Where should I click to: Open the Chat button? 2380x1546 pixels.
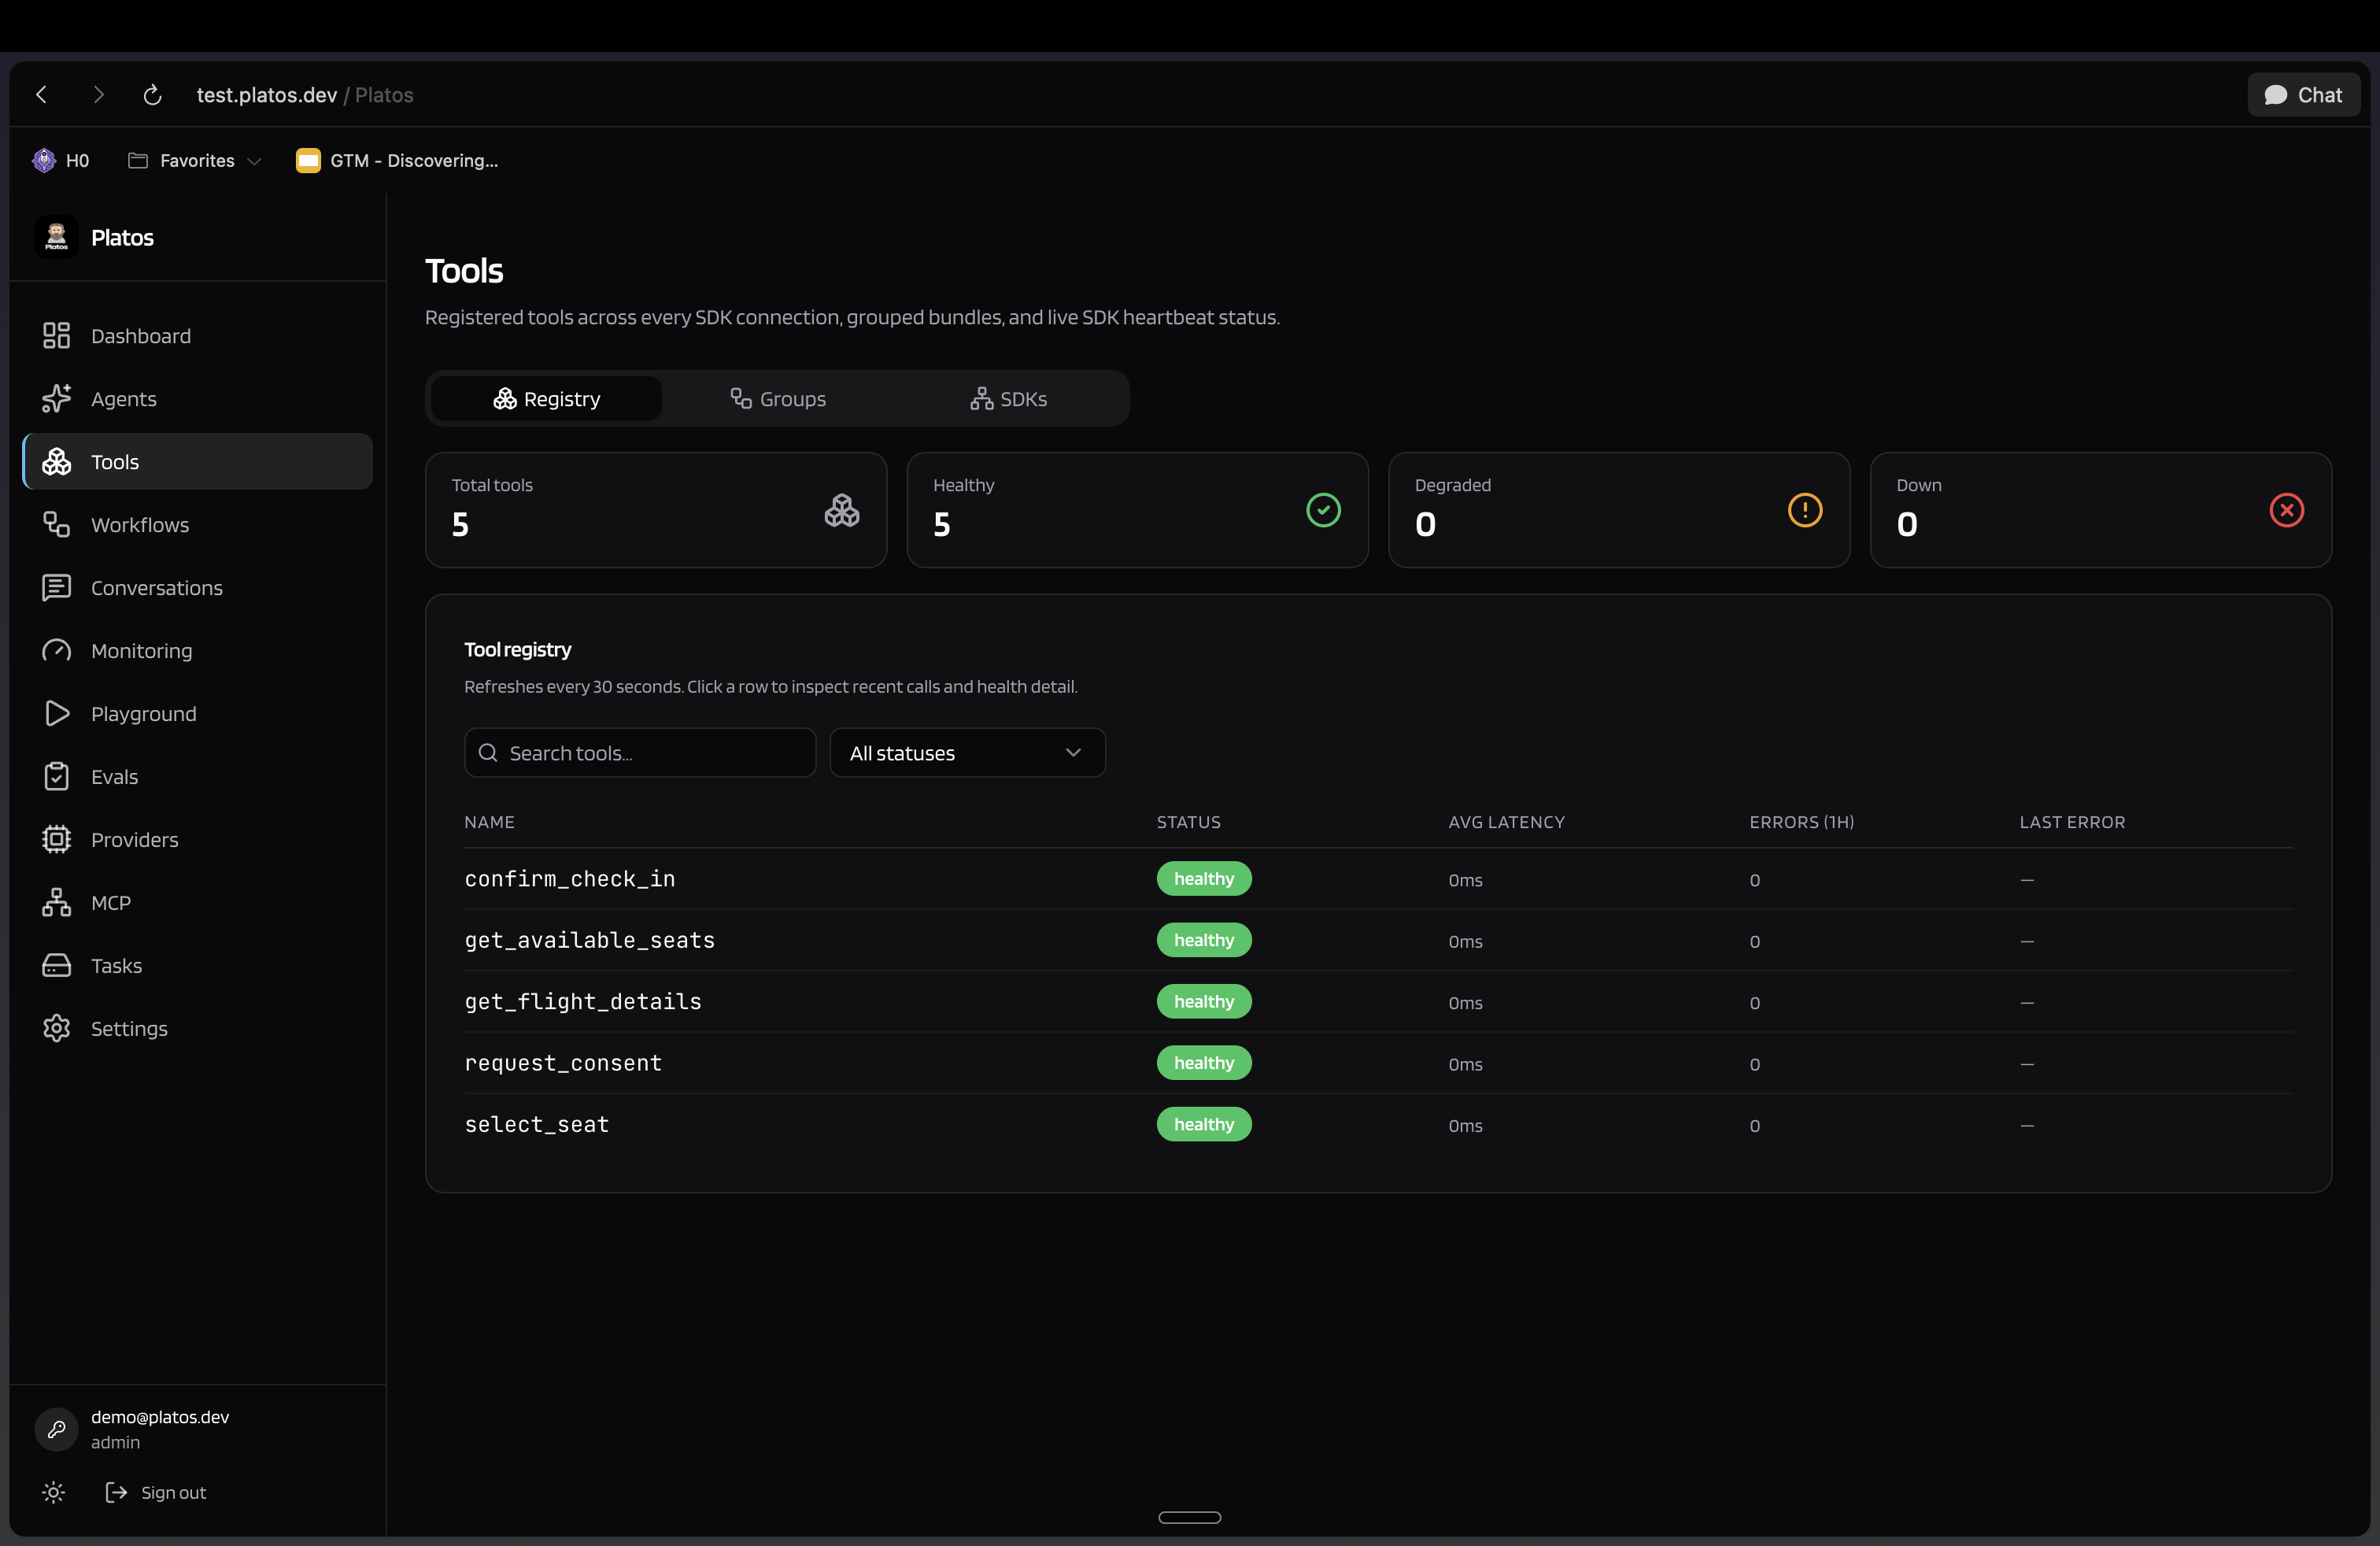coord(2302,95)
